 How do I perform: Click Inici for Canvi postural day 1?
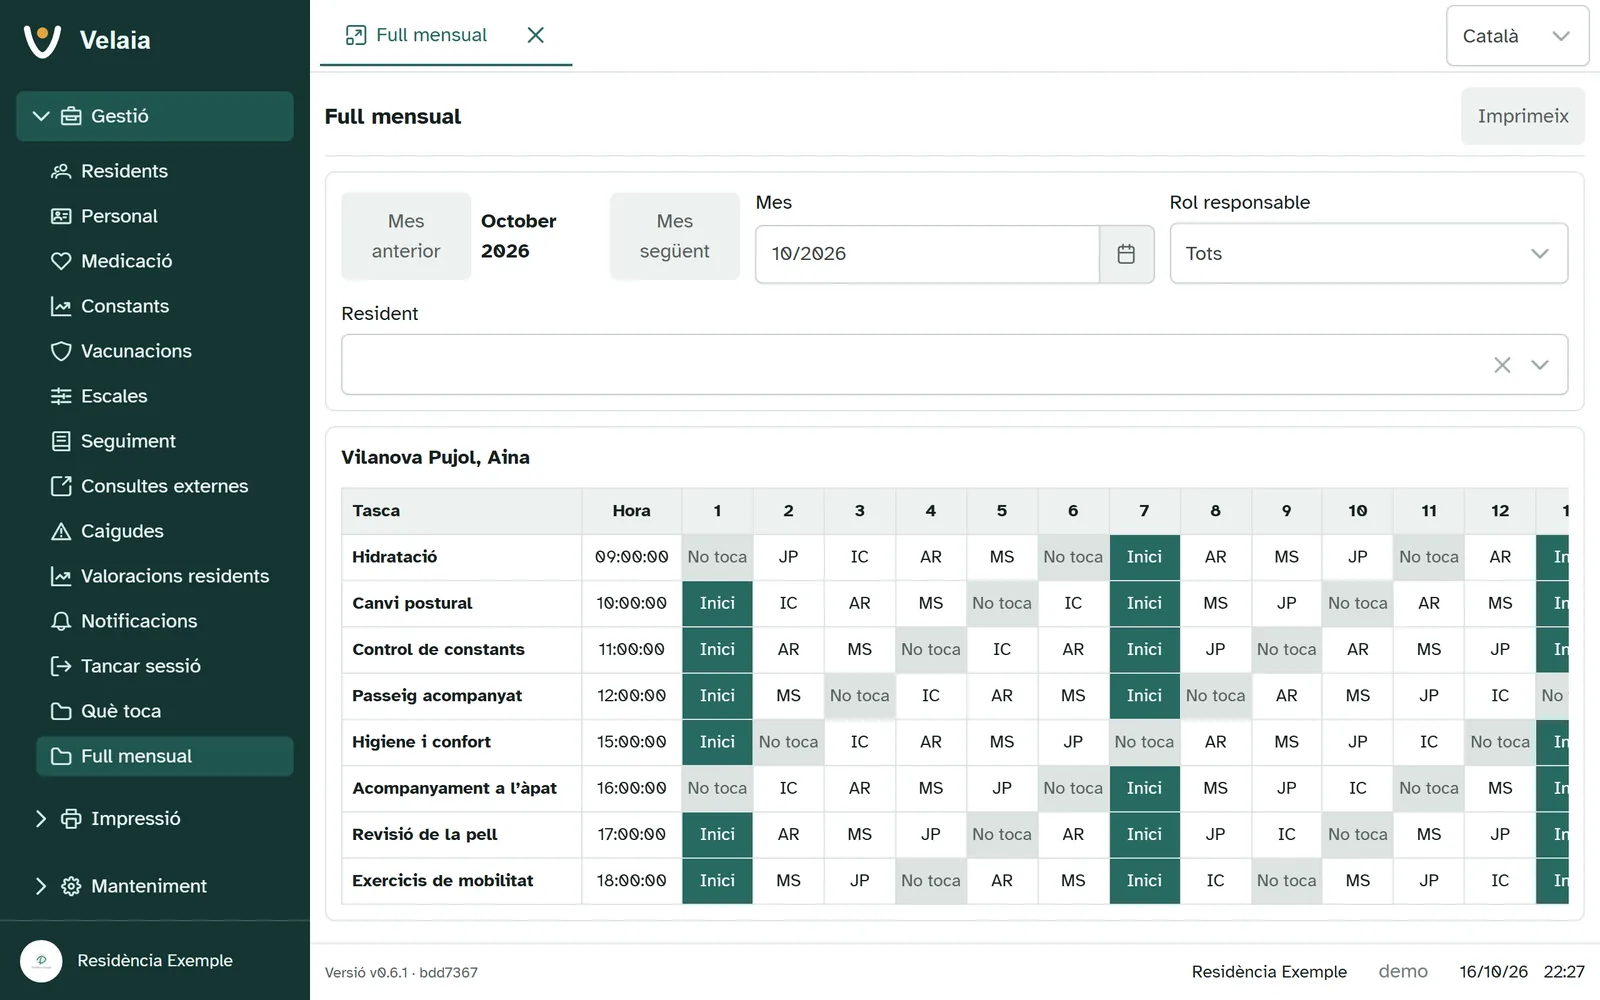point(717,603)
